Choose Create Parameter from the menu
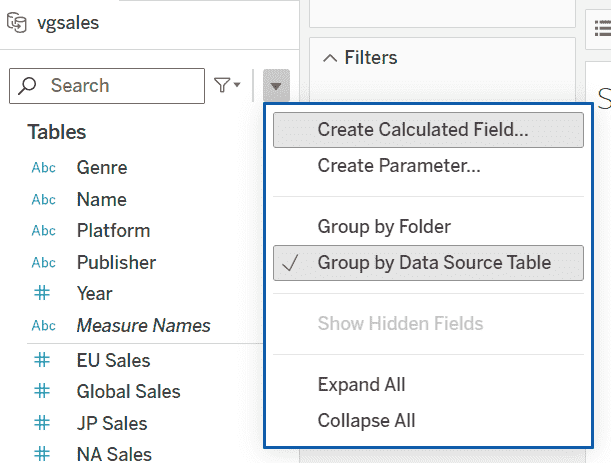Viewport: 611px width, 463px height. point(399,166)
